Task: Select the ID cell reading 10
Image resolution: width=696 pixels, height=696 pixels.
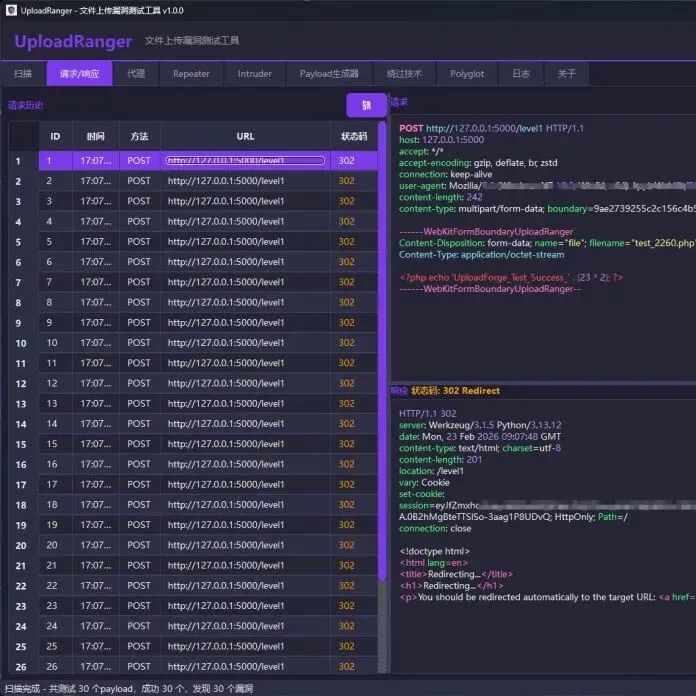Action: pyautogui.click(x=55, y=343)
